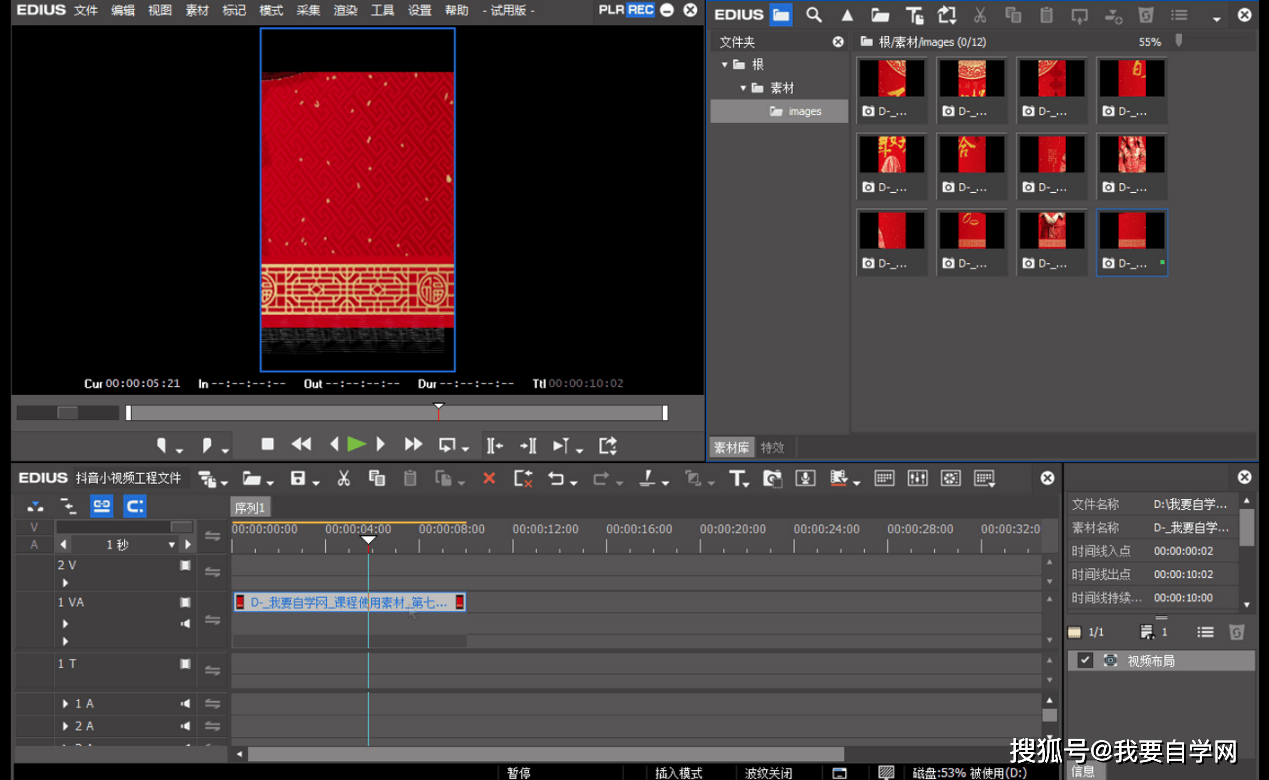Select the 序列1 sequence tab
The height and width of the screenshot is (780, 1269).
(249, 508)
